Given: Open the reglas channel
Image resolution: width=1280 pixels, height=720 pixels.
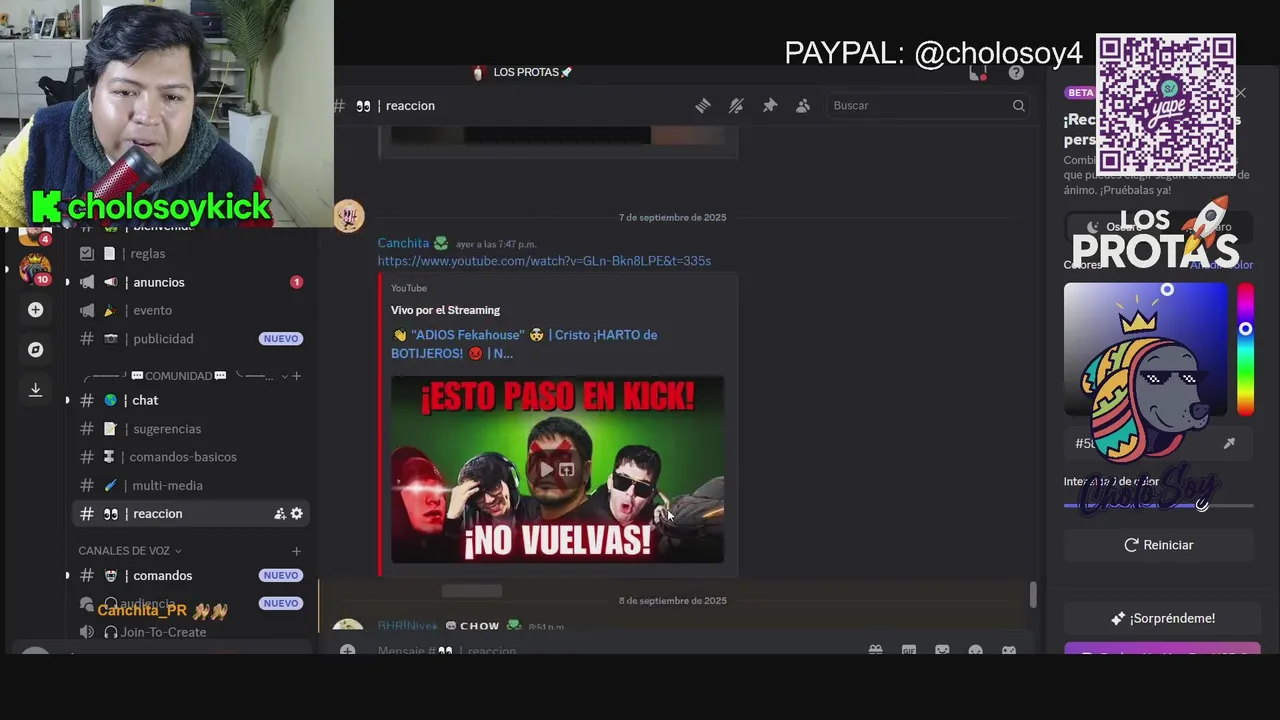Looking at the screenshot, I should [190, 254].
